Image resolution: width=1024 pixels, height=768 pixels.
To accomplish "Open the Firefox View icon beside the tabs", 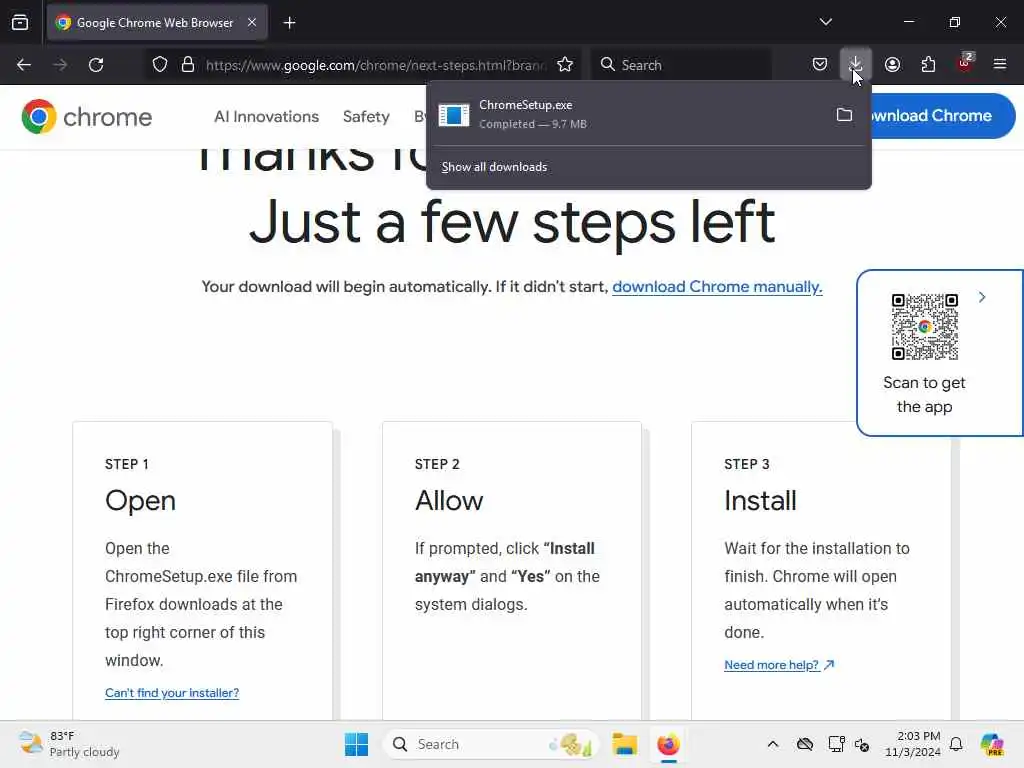I will 20,22.
